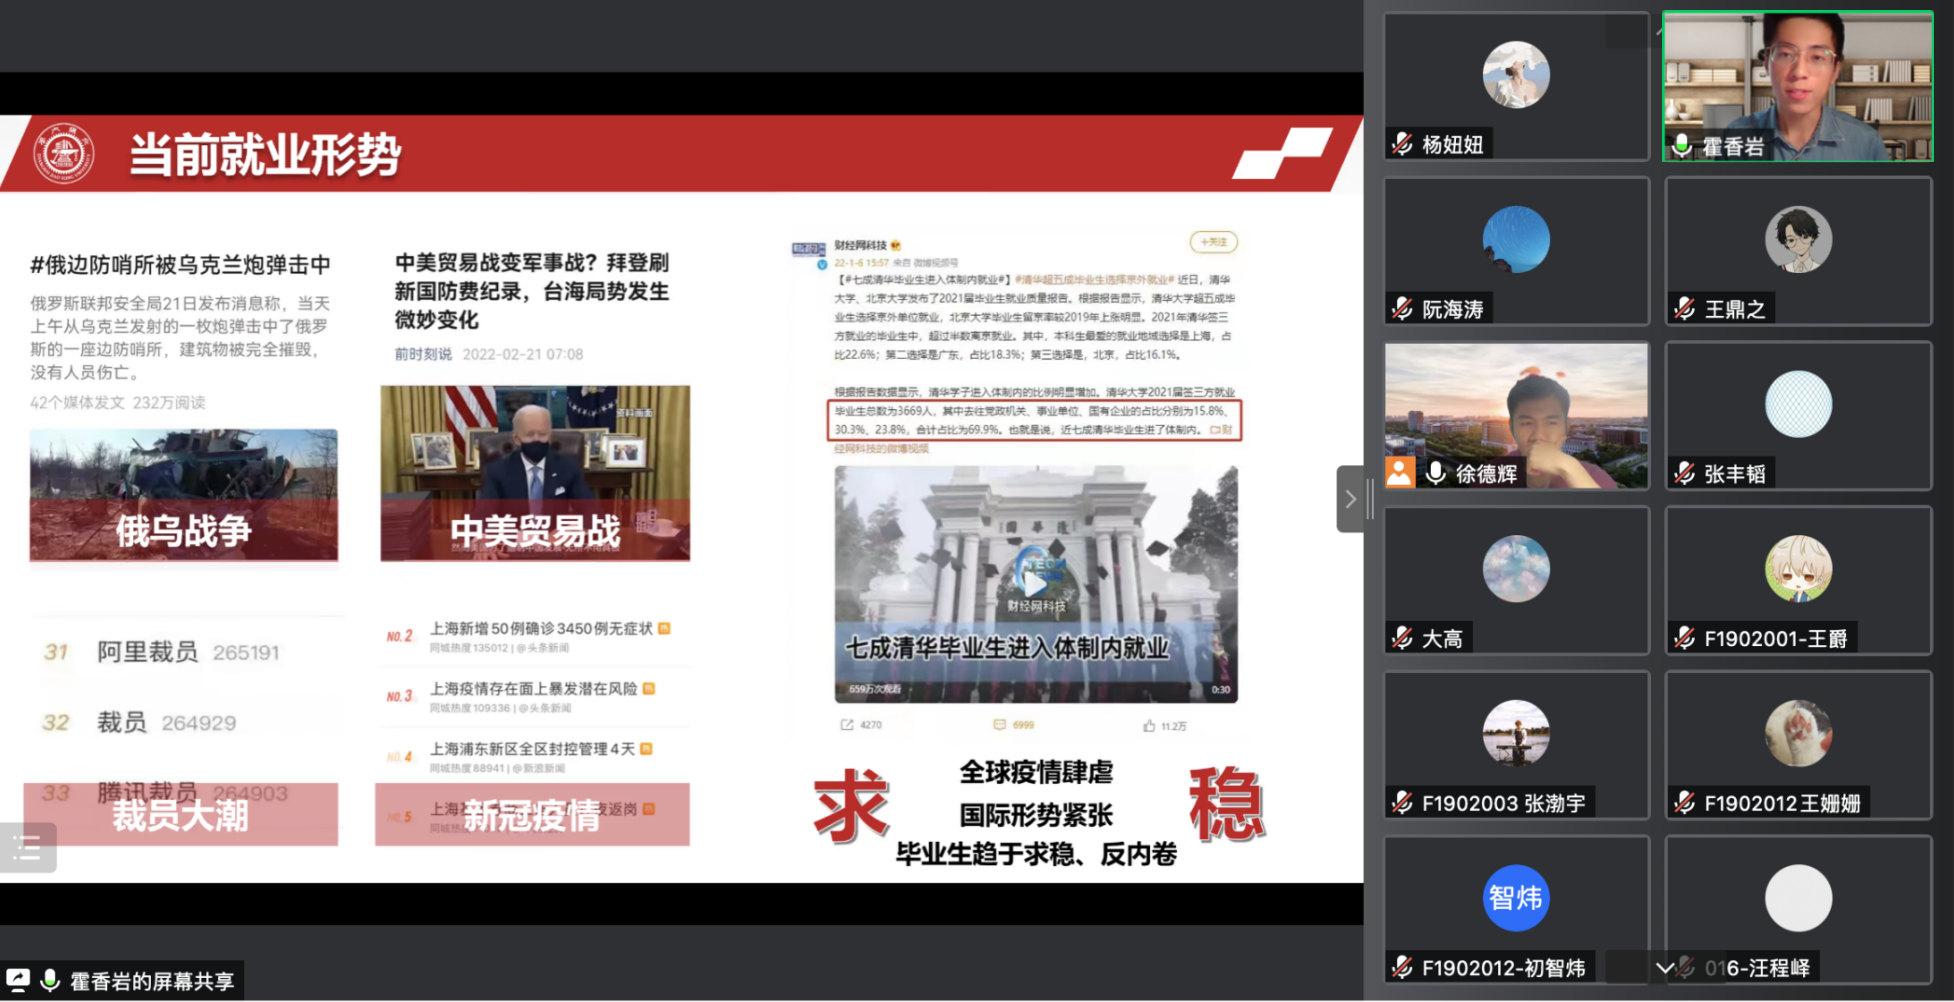The image size is (1954, 1002).
Task: Click the green microphone icon on 霍香岩's video
Action: click(x=1680, y=146)
